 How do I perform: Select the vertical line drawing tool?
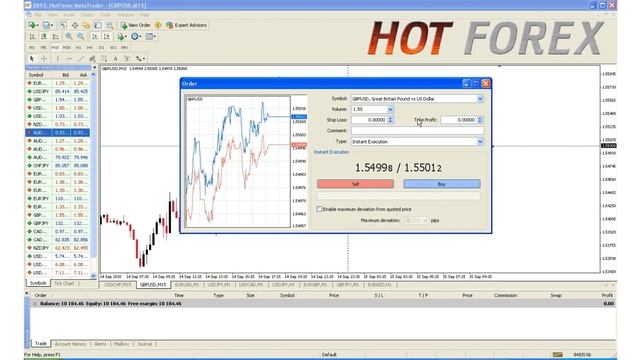pyautogui.click(x=58, y=58)
